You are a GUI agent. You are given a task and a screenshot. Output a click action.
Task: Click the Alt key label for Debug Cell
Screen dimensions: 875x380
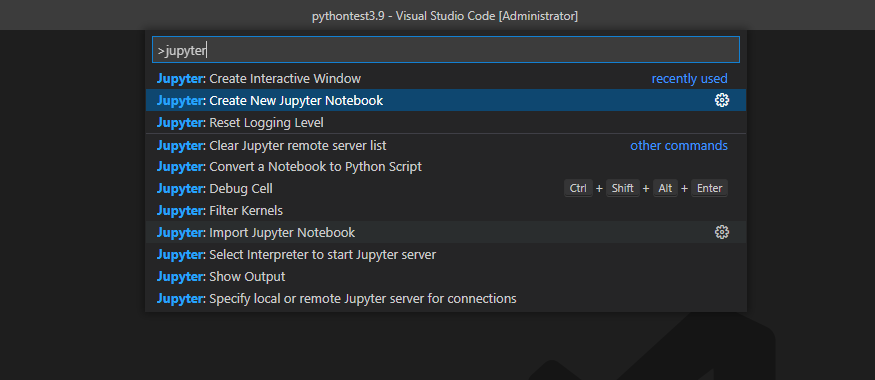tap(665, 189)
